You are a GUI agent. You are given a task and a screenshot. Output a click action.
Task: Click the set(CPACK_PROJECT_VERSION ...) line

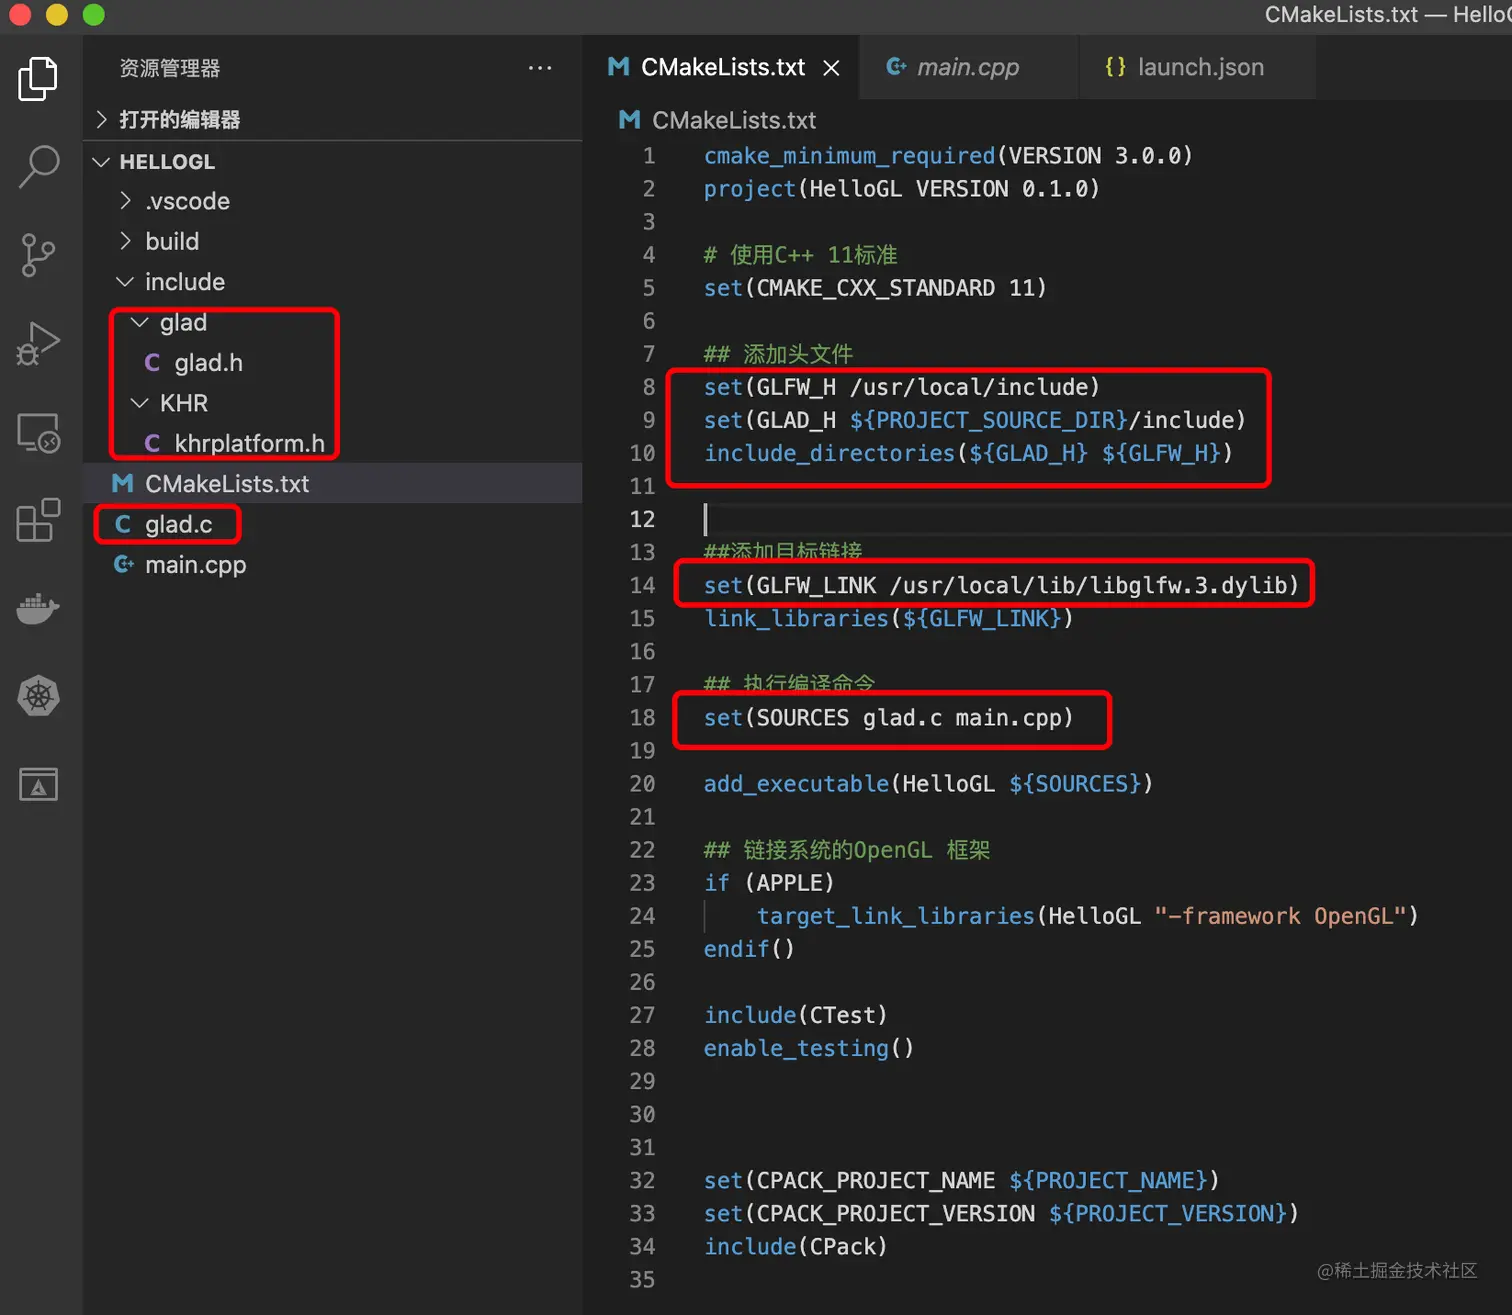(x=1001, y=1214)
